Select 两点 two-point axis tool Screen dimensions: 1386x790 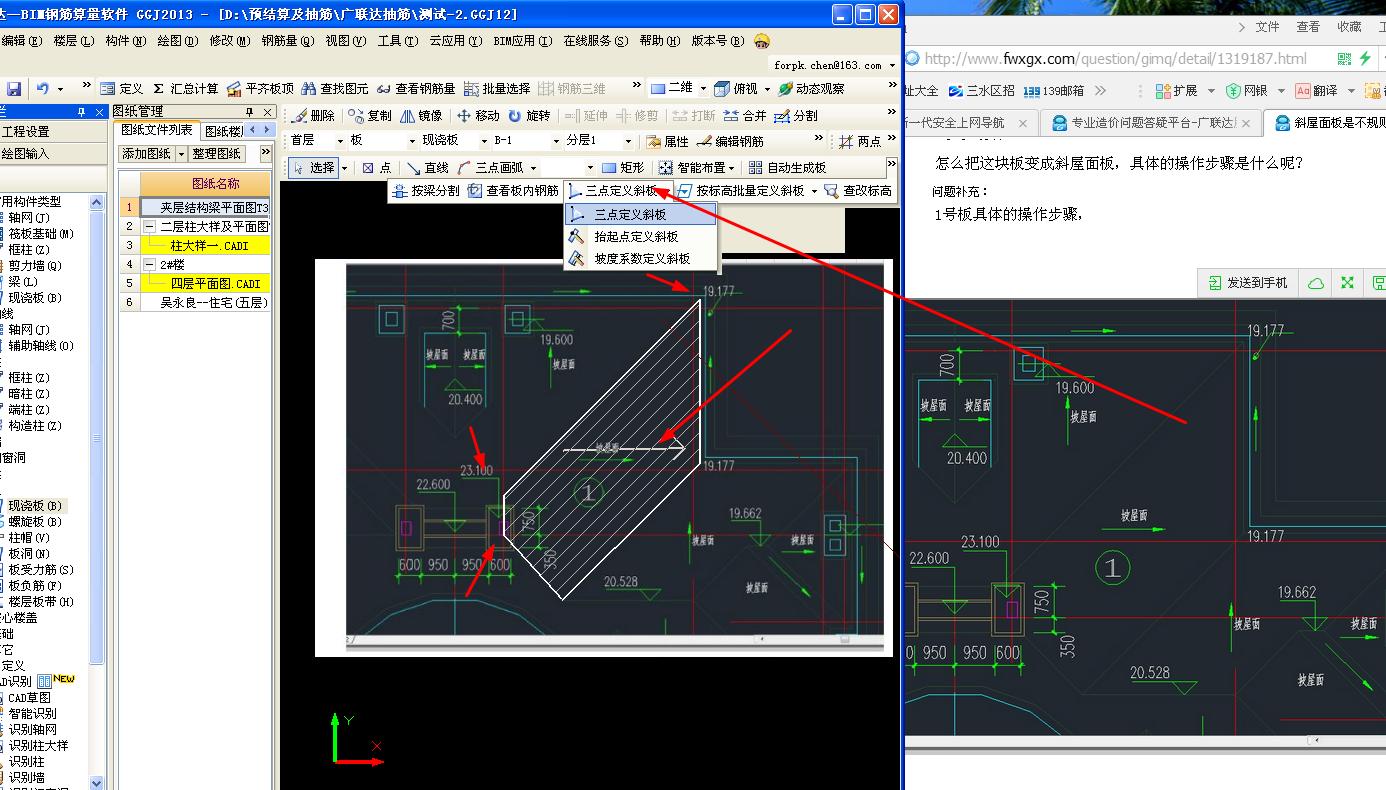[x=860, y=142]
